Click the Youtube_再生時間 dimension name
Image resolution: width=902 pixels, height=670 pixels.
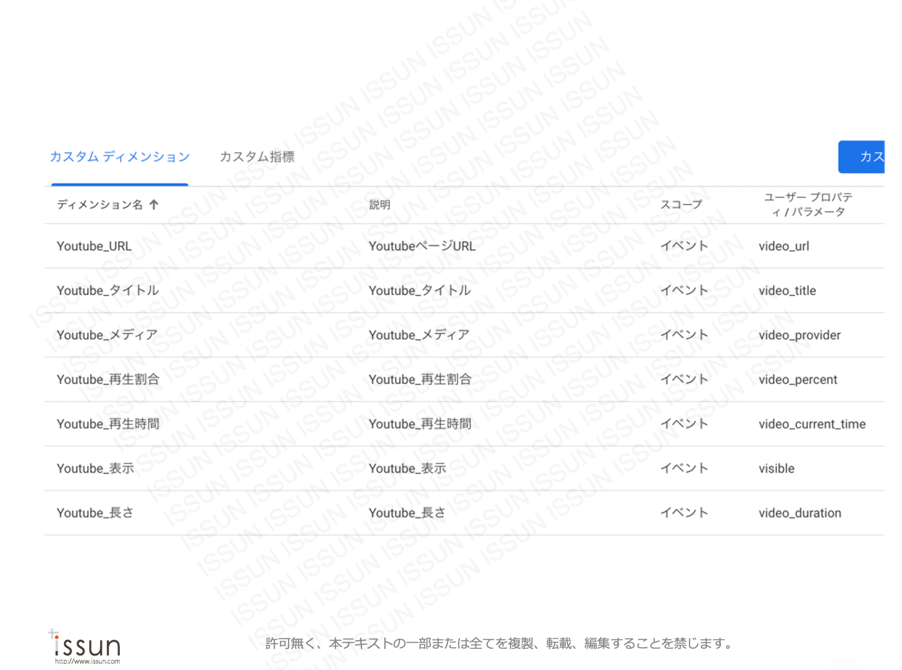pyautogui.click(x=108, y=424)
